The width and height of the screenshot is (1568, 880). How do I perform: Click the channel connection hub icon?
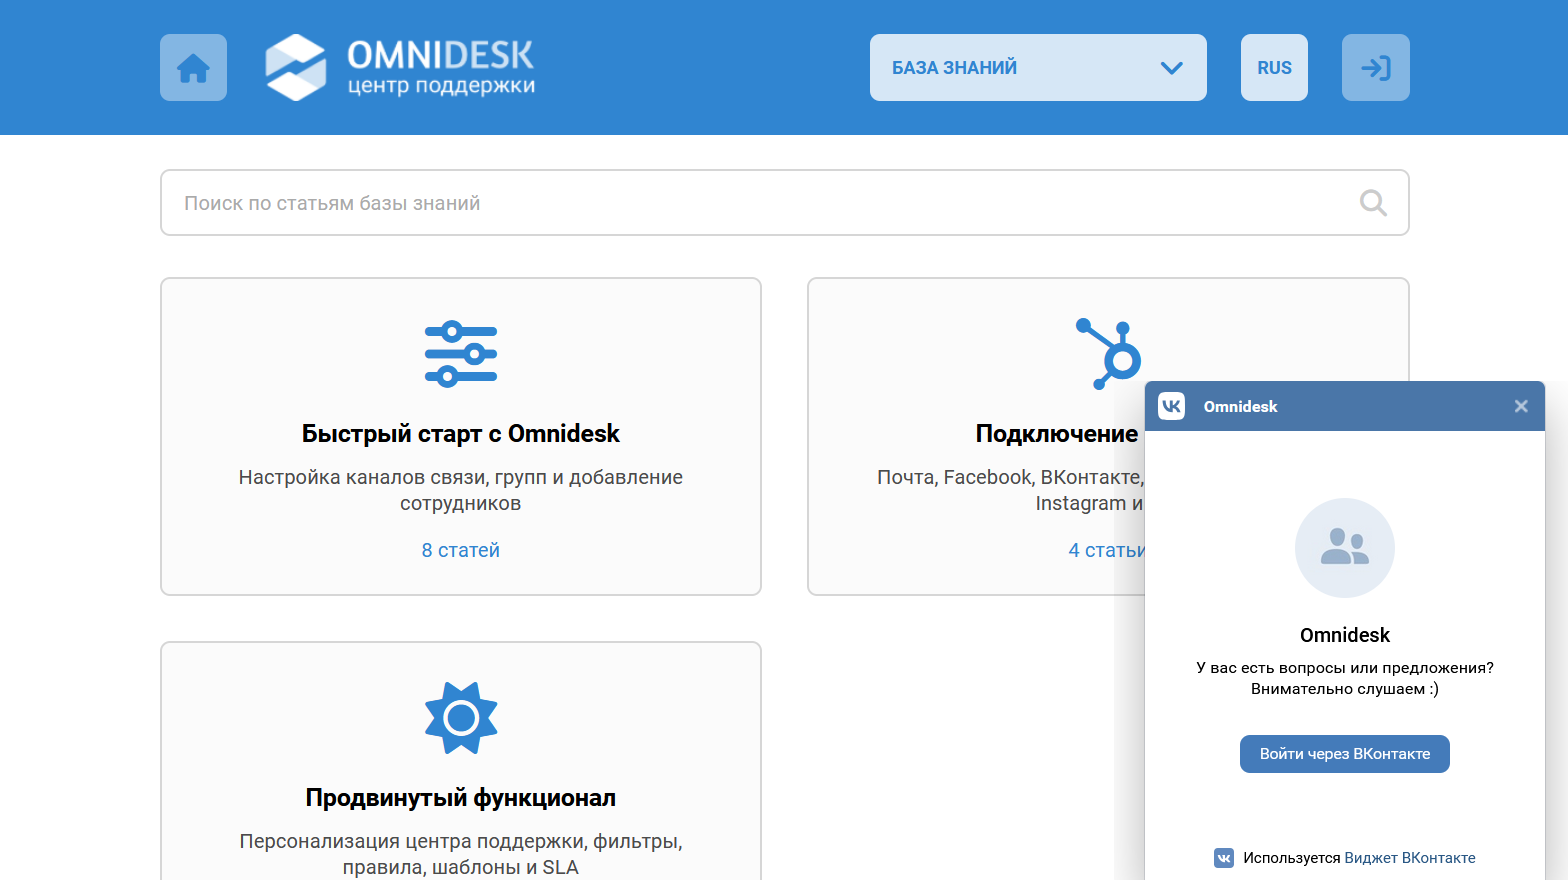click(1109, 354)
